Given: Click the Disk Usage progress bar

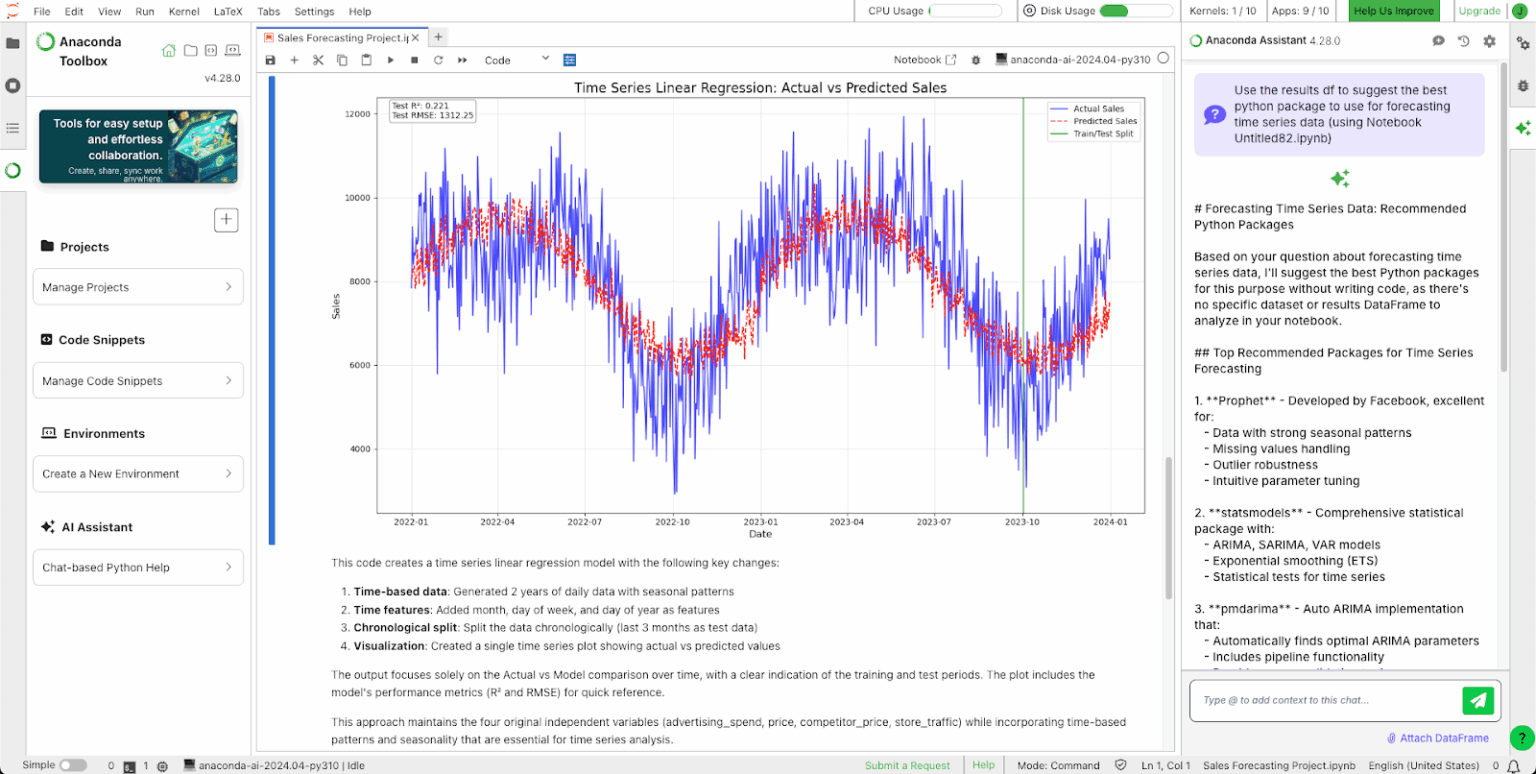Looking at the screenshot, I should [x=1136, y=11].
